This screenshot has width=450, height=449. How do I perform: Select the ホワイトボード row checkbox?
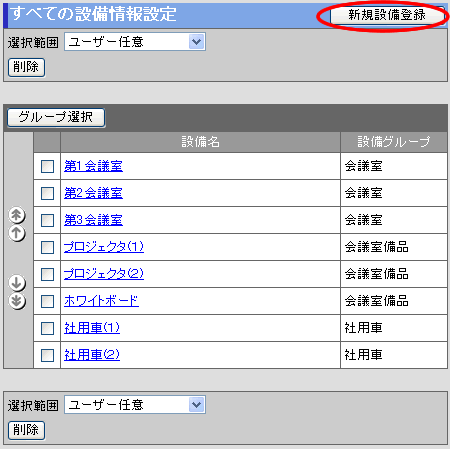[x=47, y=301]
